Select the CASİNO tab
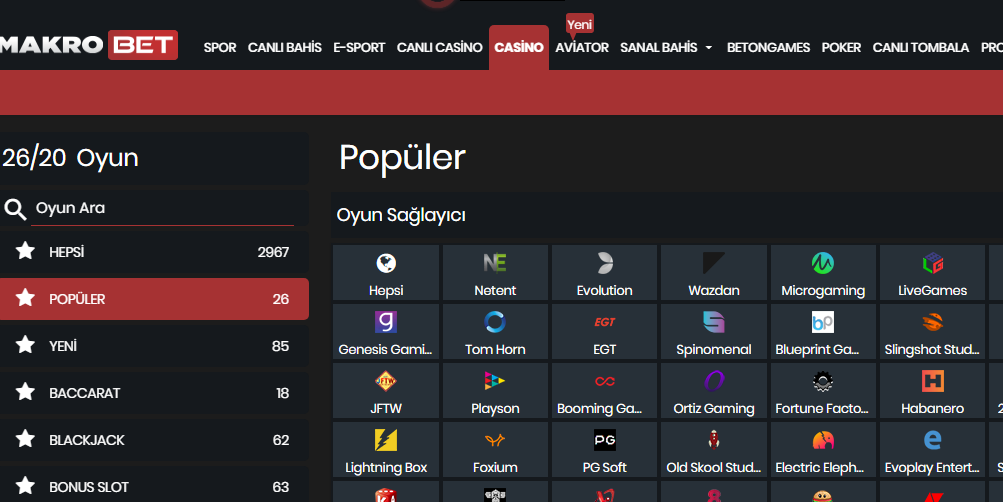The height and width of the screenshot is (502, 1003). pos(519,47)
